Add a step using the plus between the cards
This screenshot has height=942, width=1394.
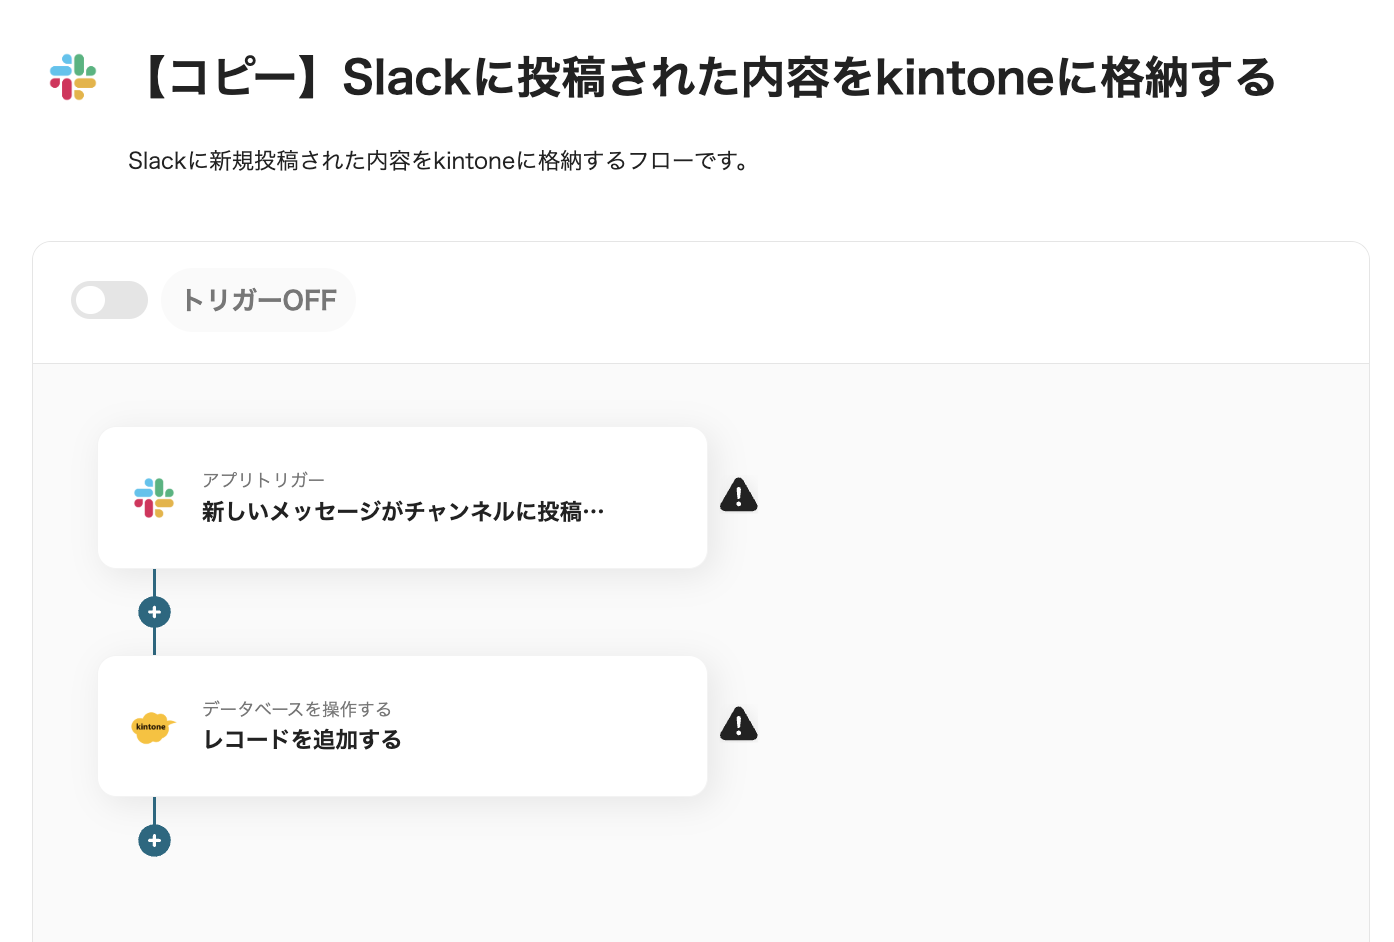(154, 612)
